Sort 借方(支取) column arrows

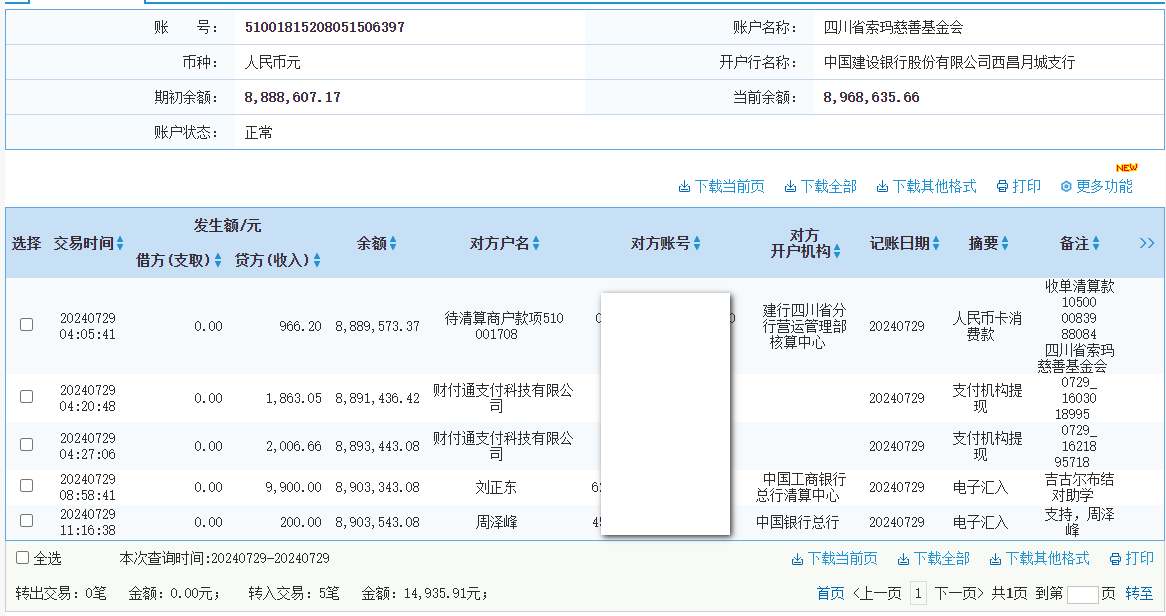218,260
